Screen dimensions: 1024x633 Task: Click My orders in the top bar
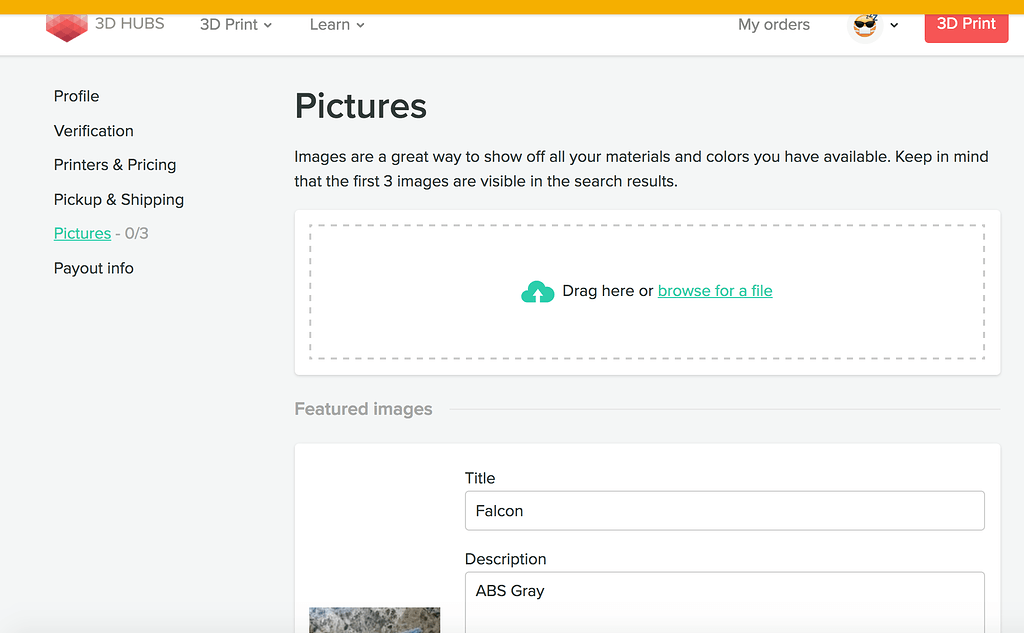click(774, 25)
